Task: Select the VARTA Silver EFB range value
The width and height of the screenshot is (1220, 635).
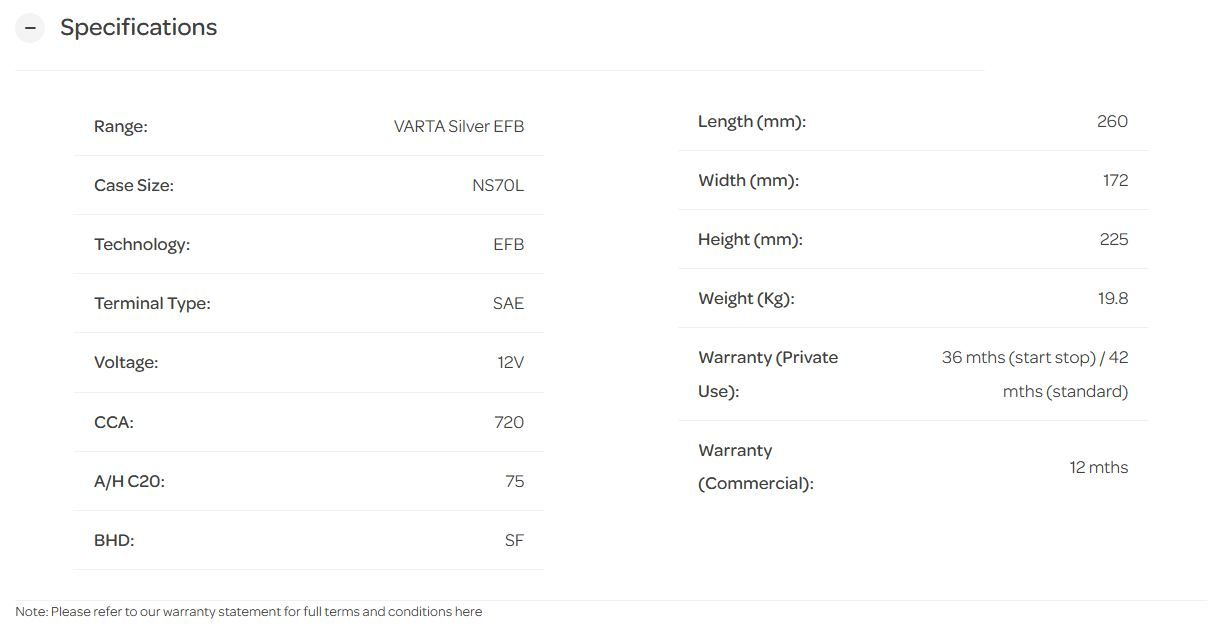Action: pos(458,127)
